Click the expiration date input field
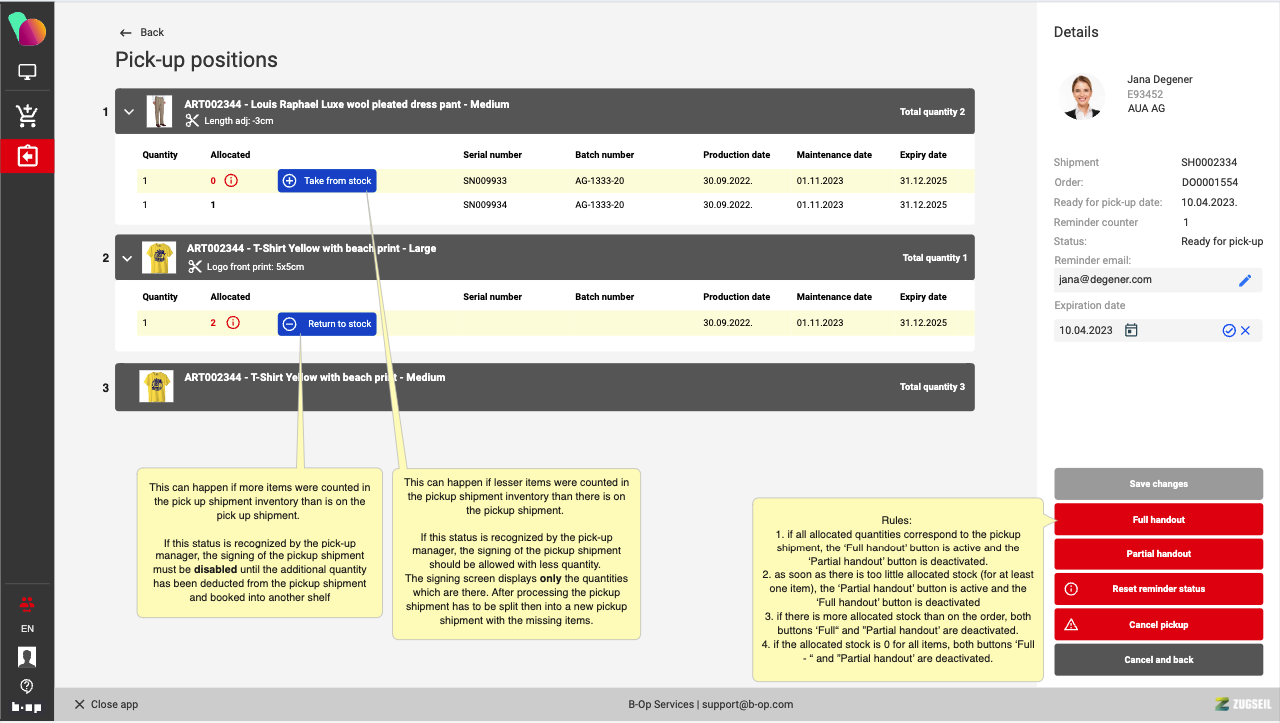The image size is (1280, 723). click(1086, 331)
